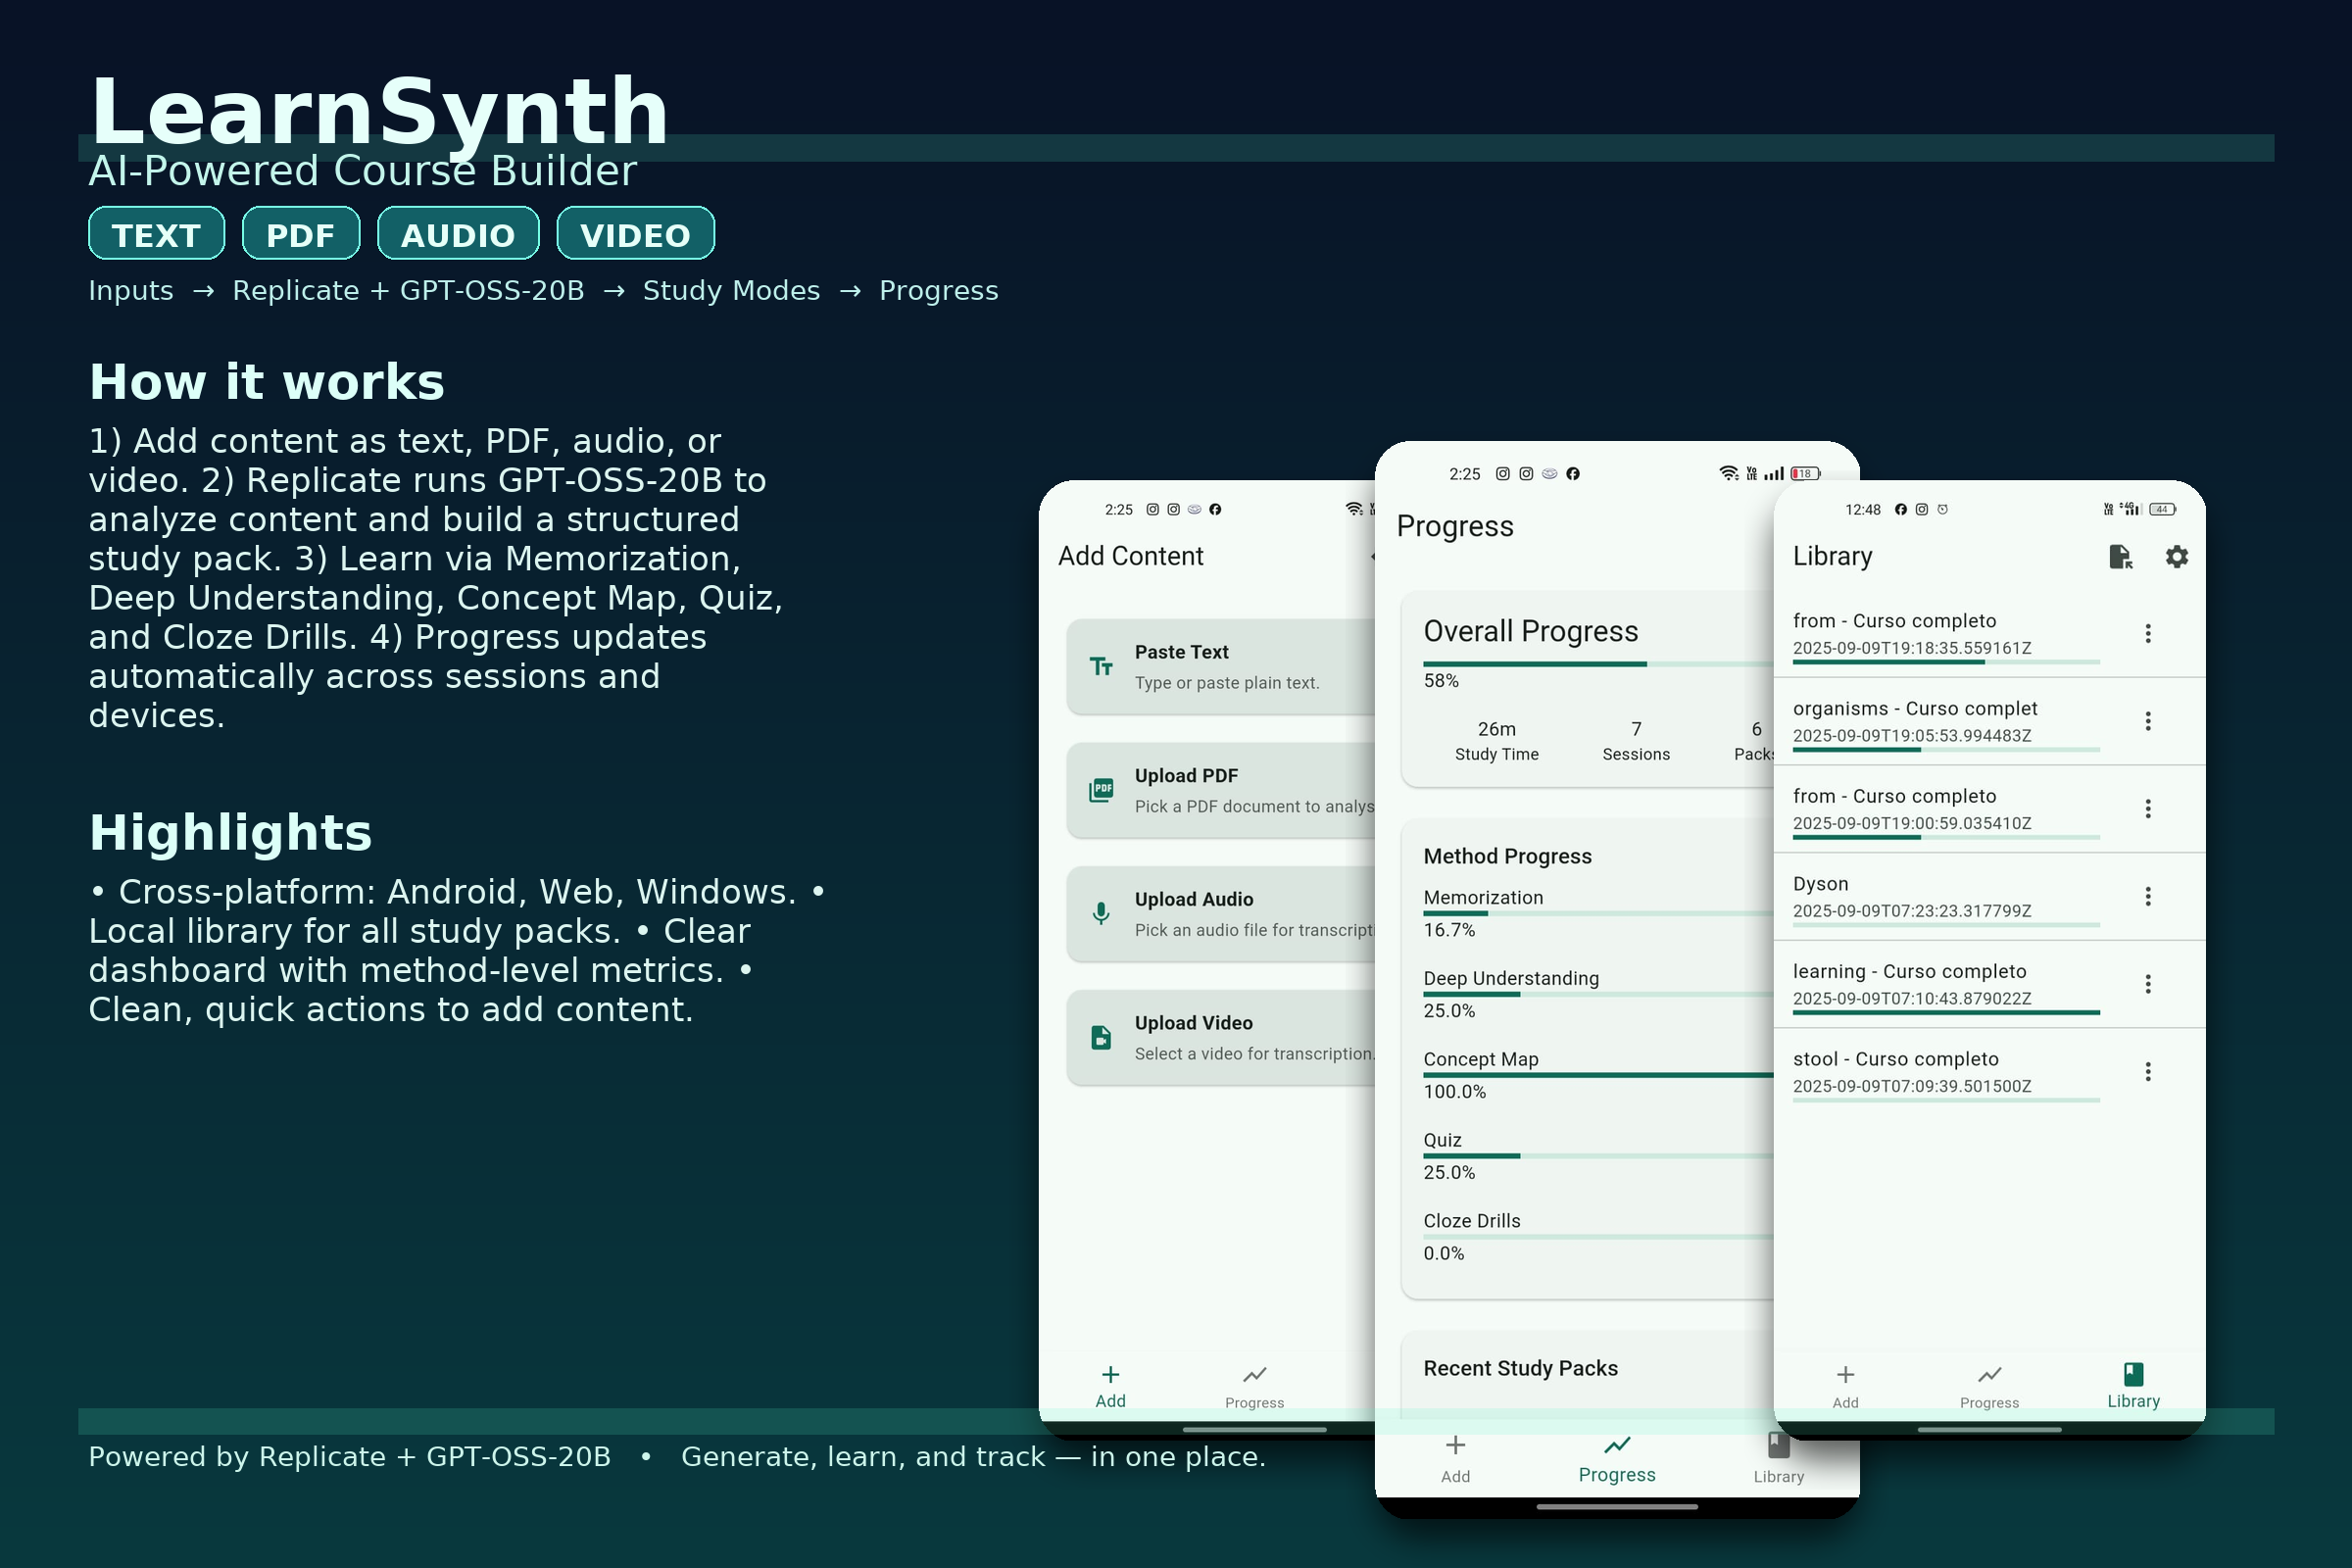Image resolution: width=2352 pixels, height=1568 pixels.
Task: Click the Add plus icon on Library screen
Action: [x=1845, y=1376]
